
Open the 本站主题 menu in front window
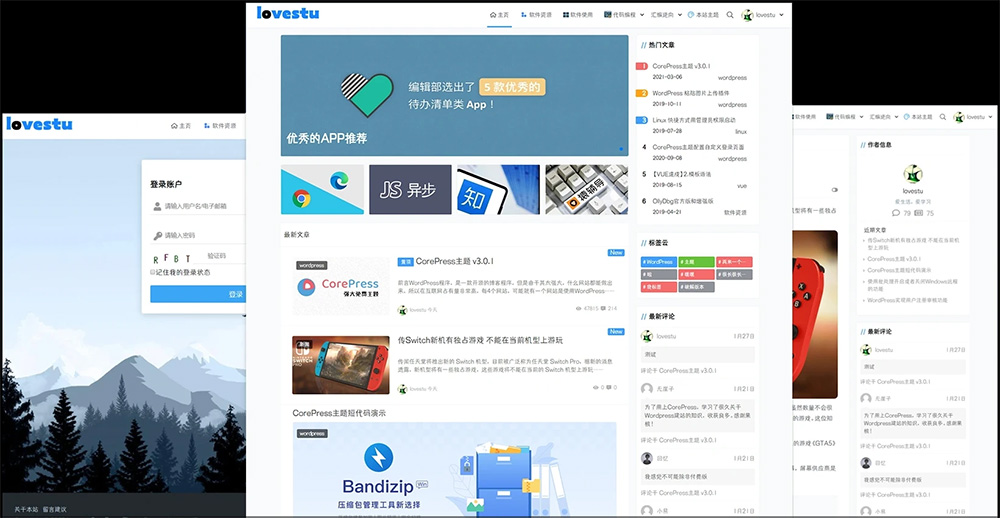pos(704,15)
